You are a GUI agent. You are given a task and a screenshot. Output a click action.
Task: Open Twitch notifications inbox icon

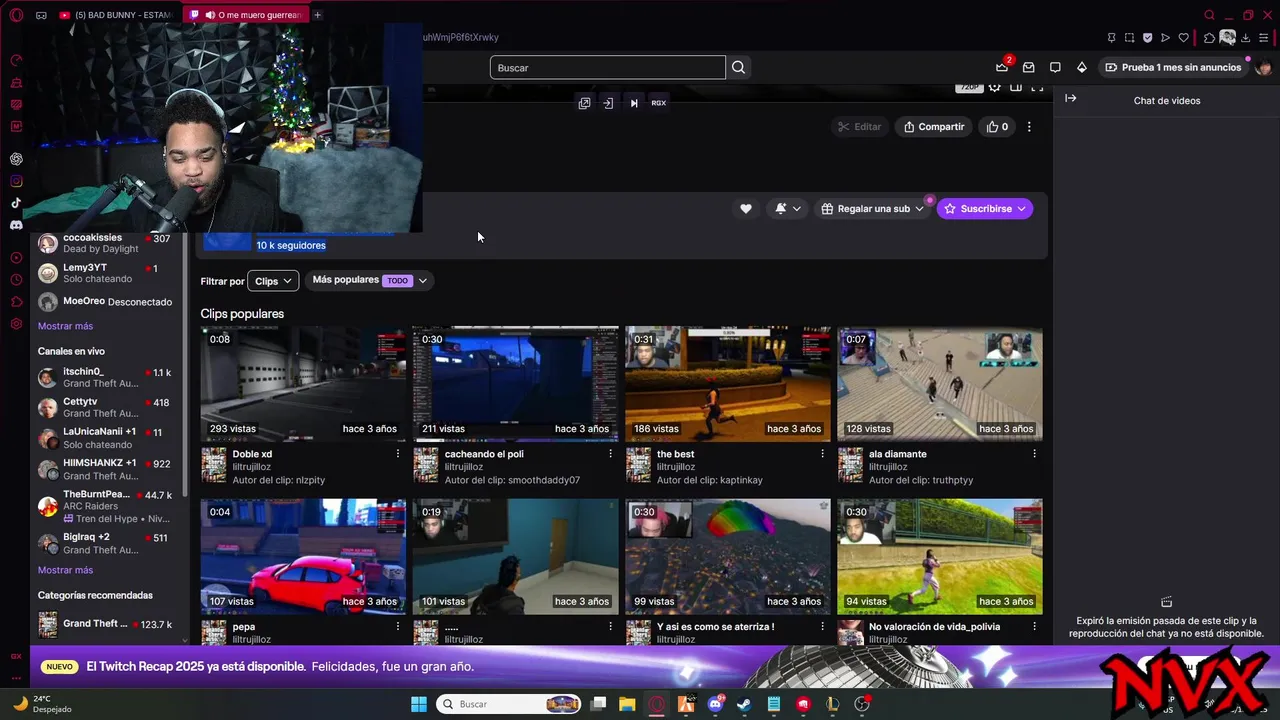coord(1028,67)
